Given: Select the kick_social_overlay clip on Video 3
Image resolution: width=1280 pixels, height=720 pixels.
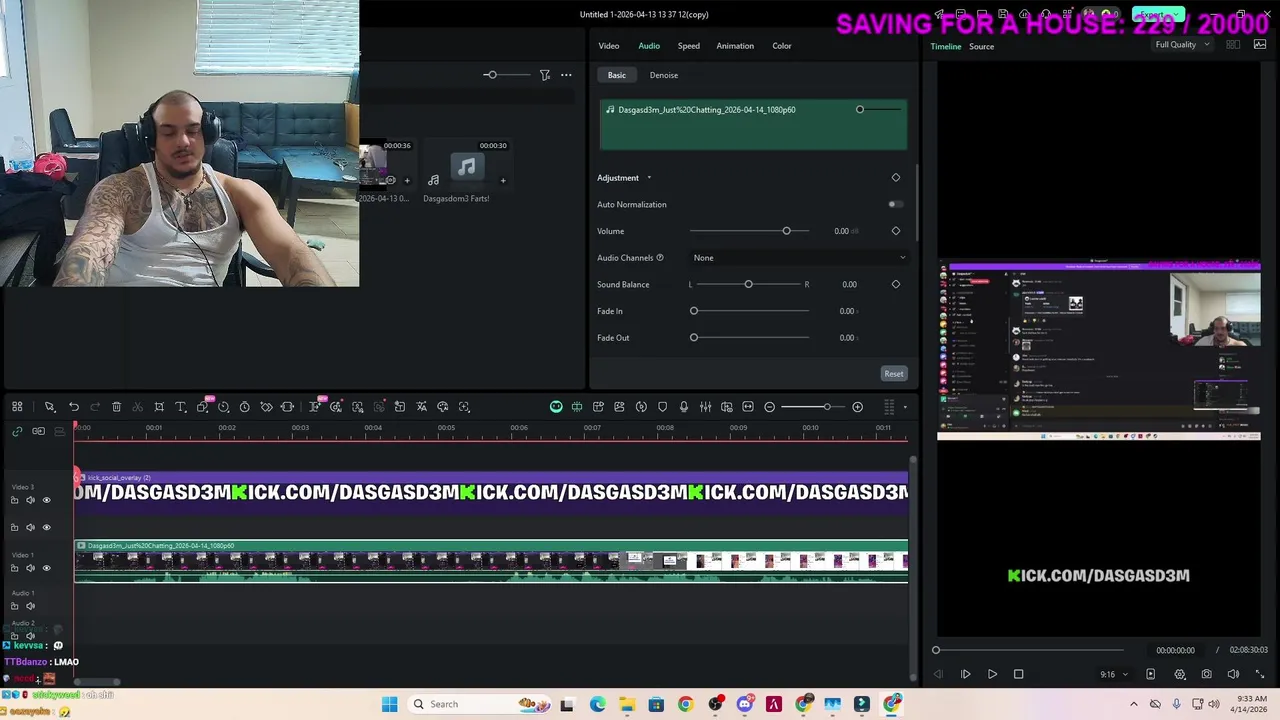Looking at the screenshot, I should (491, 491).
